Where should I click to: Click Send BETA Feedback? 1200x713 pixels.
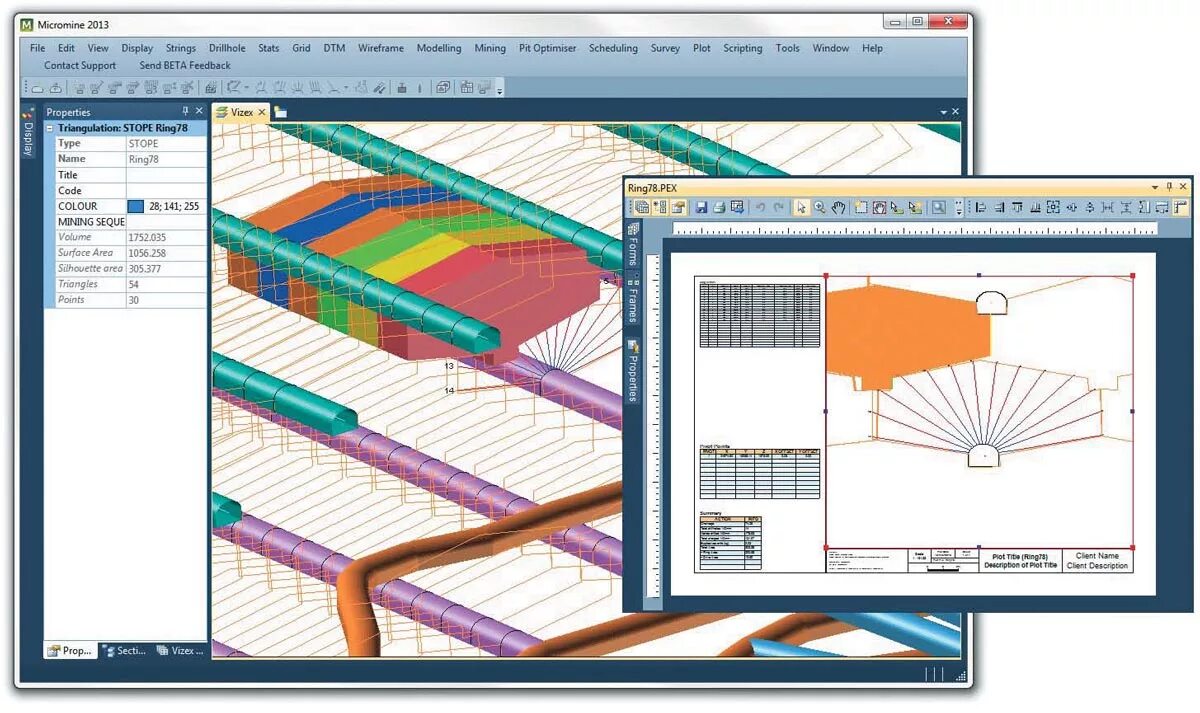coord(185,66)
